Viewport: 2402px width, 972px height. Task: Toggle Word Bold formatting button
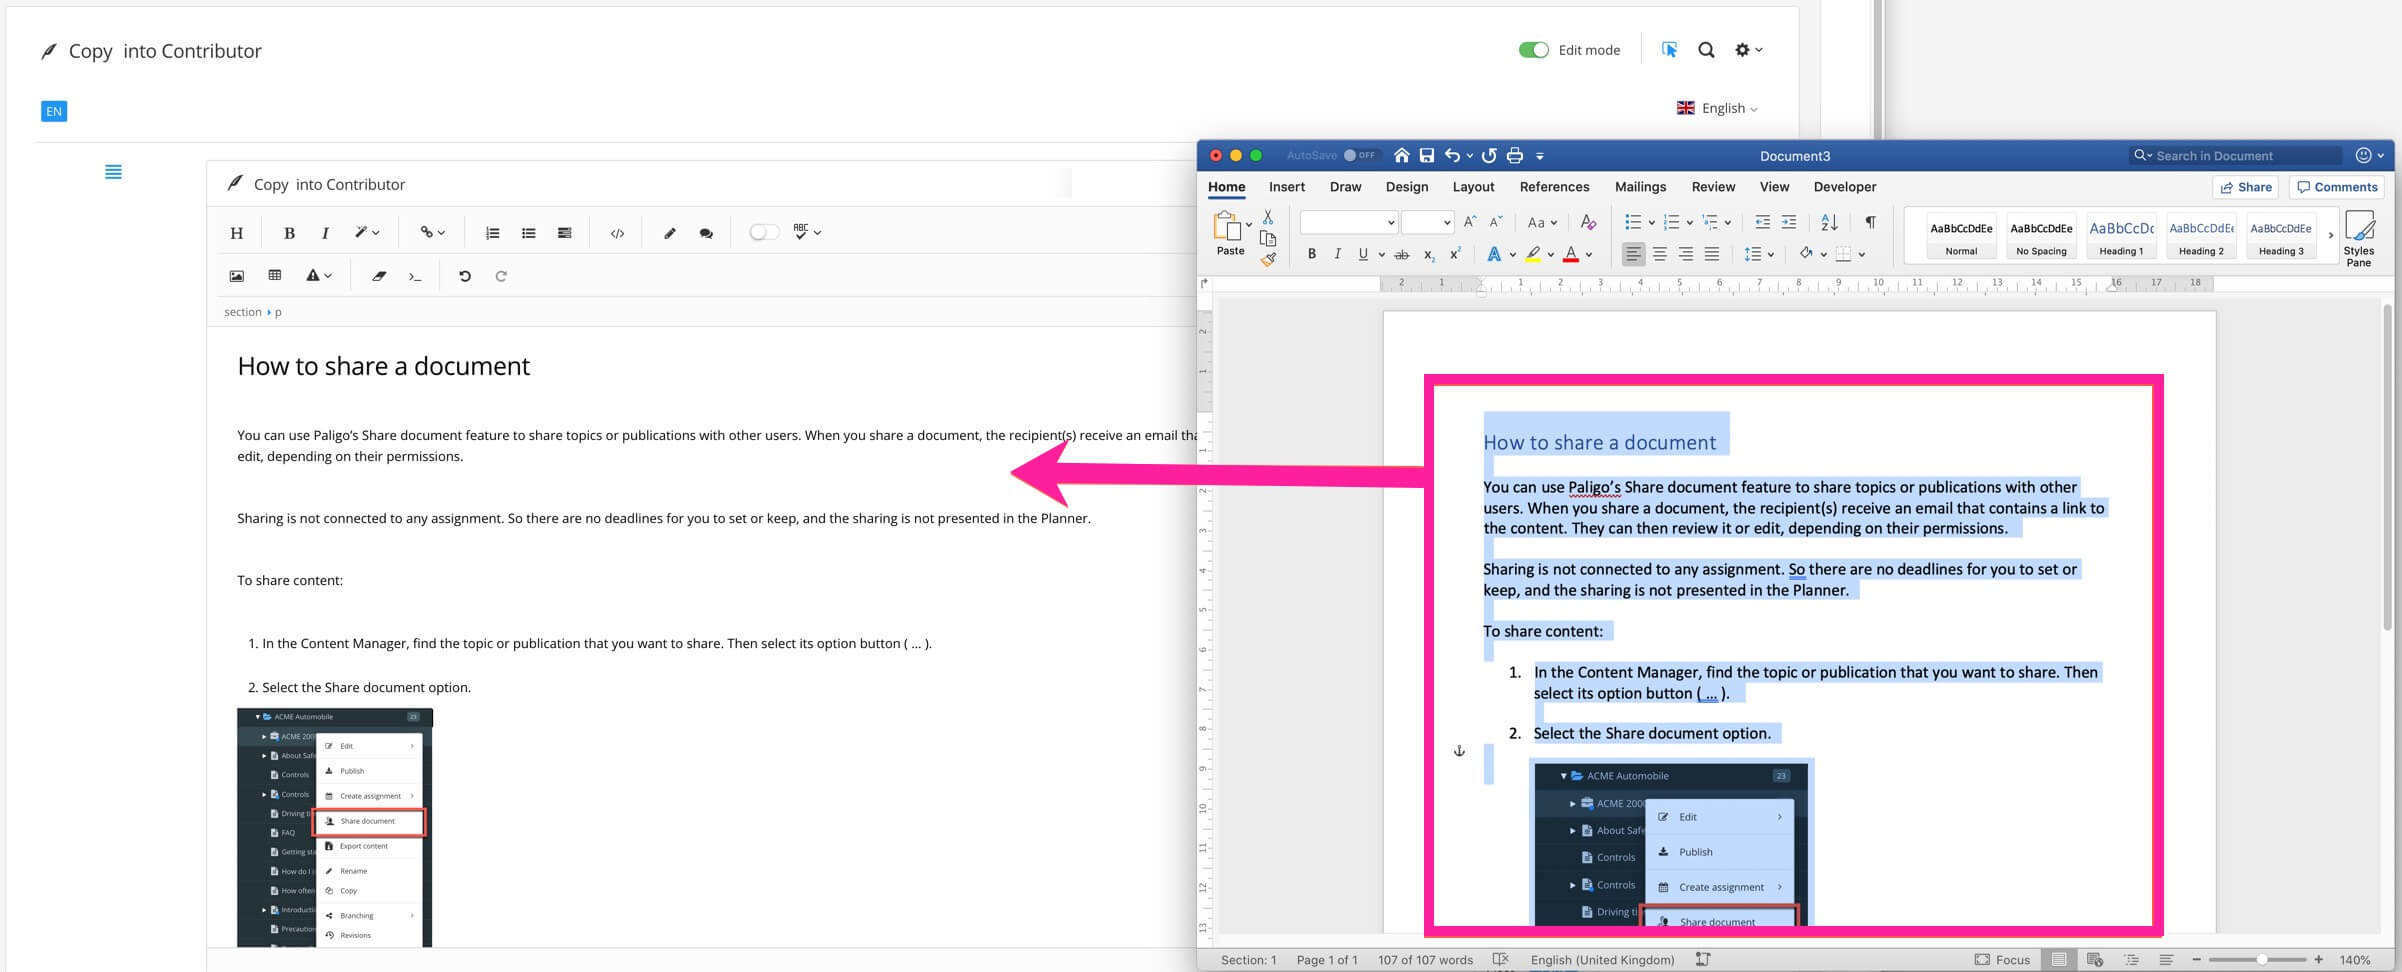pyautogui.click(x=1312, y=254)
